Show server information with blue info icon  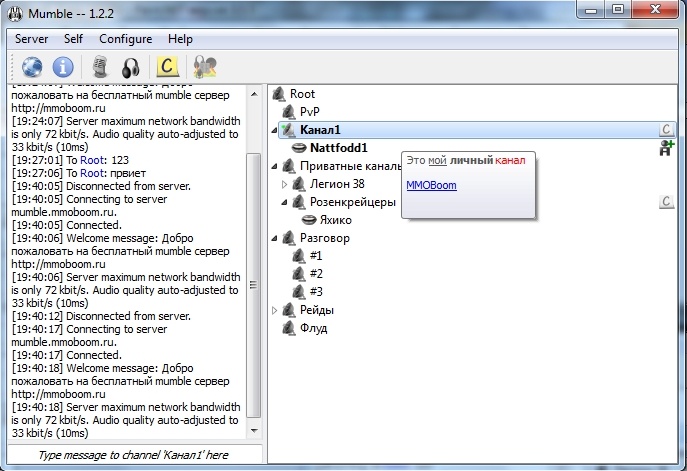tap(63, 67)
